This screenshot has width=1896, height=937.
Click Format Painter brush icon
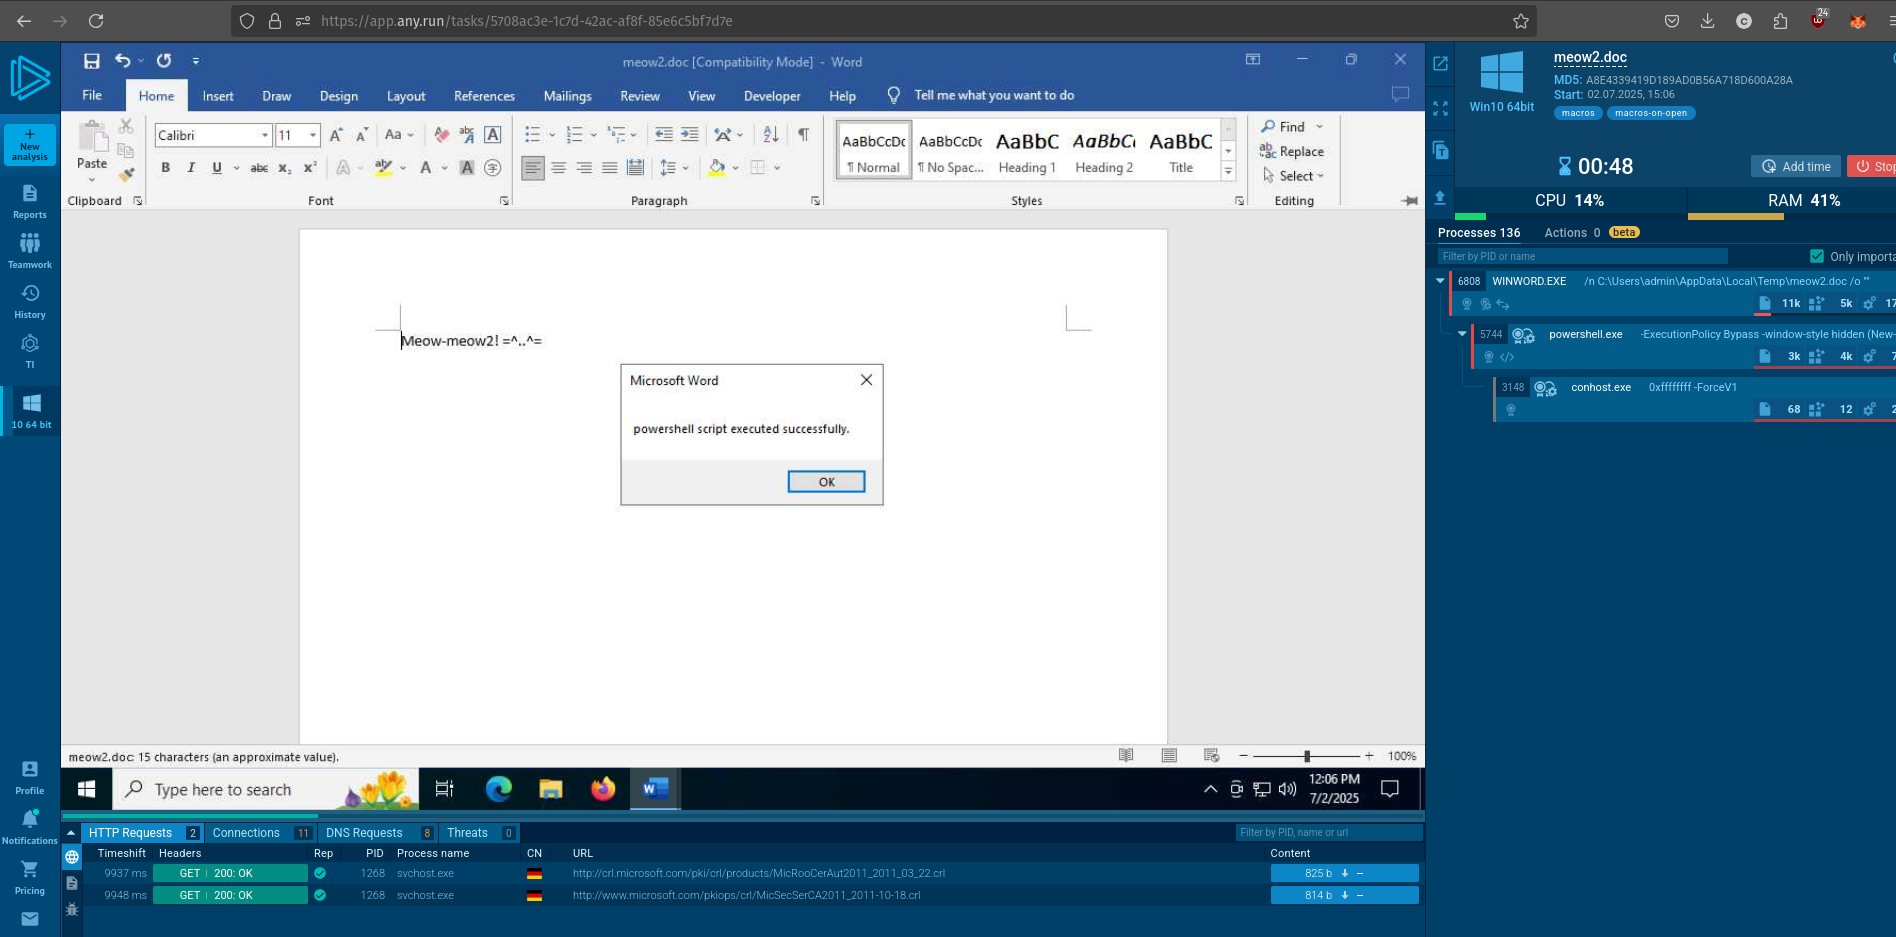point(126,174)
